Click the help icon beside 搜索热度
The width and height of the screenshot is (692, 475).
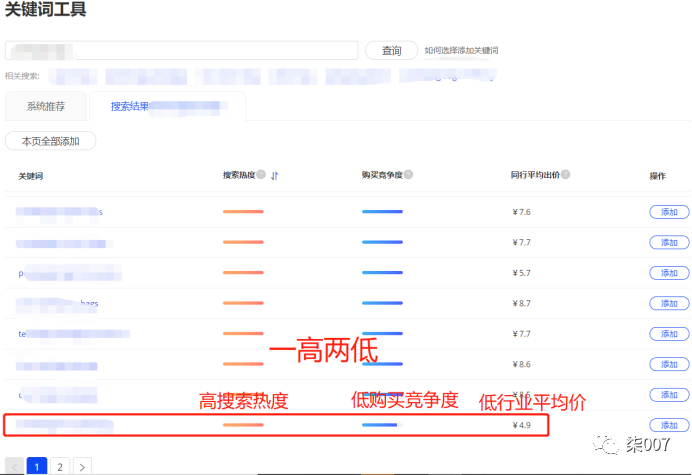[x=261, y=175]
